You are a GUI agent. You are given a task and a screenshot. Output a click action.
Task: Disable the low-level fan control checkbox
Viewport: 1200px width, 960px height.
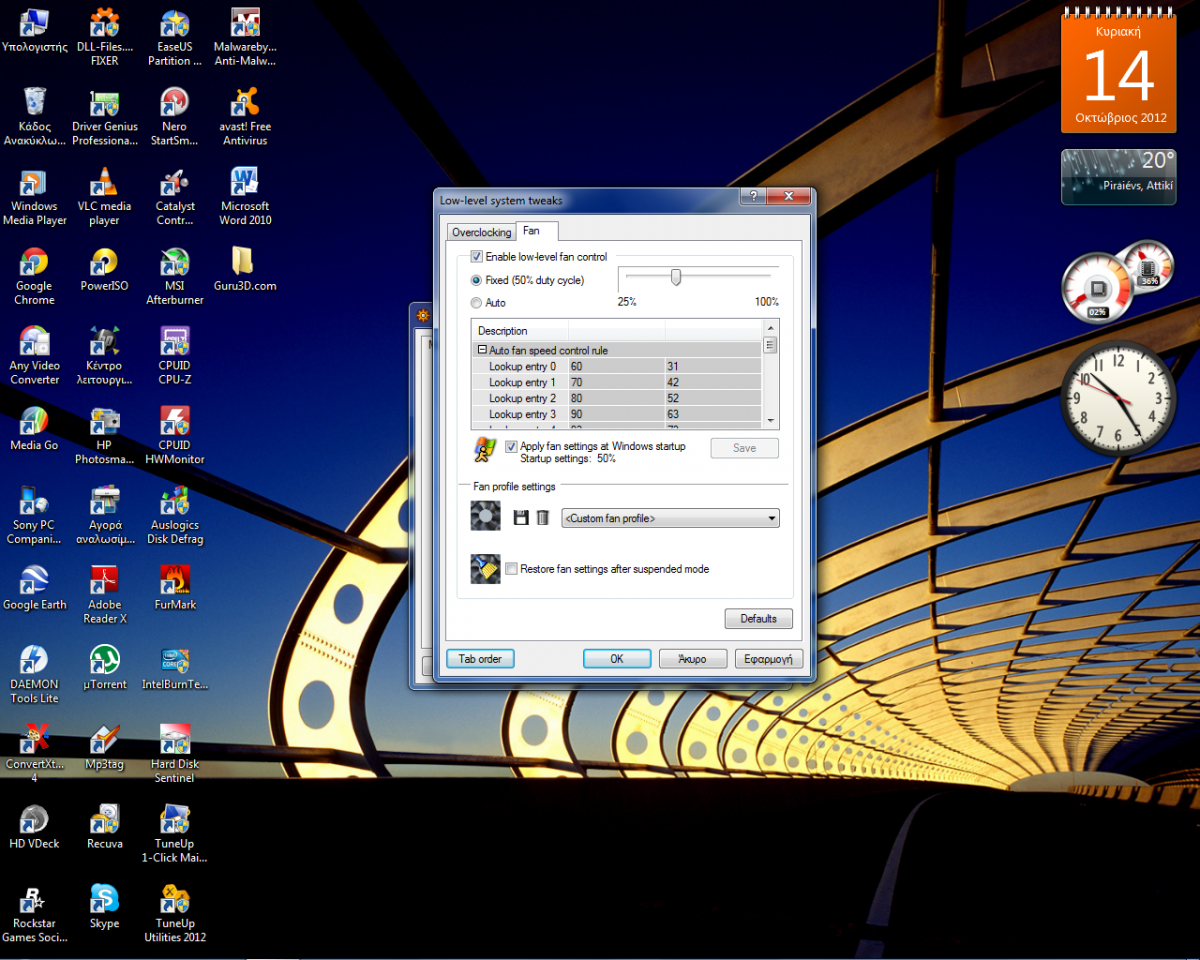[x=477, y=257]
